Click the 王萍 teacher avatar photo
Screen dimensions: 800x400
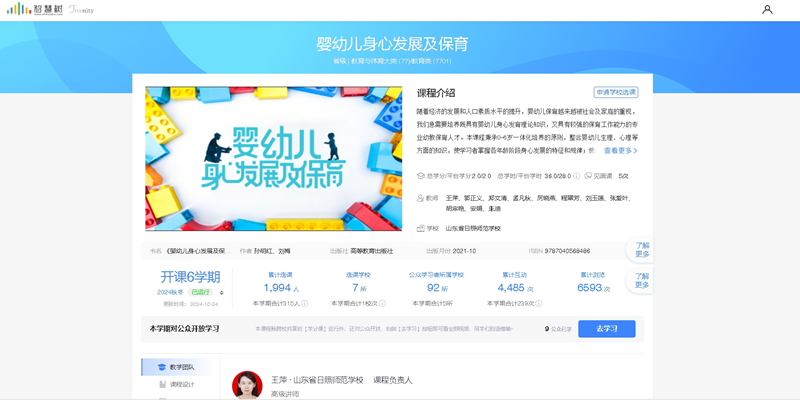click(247, 385)
